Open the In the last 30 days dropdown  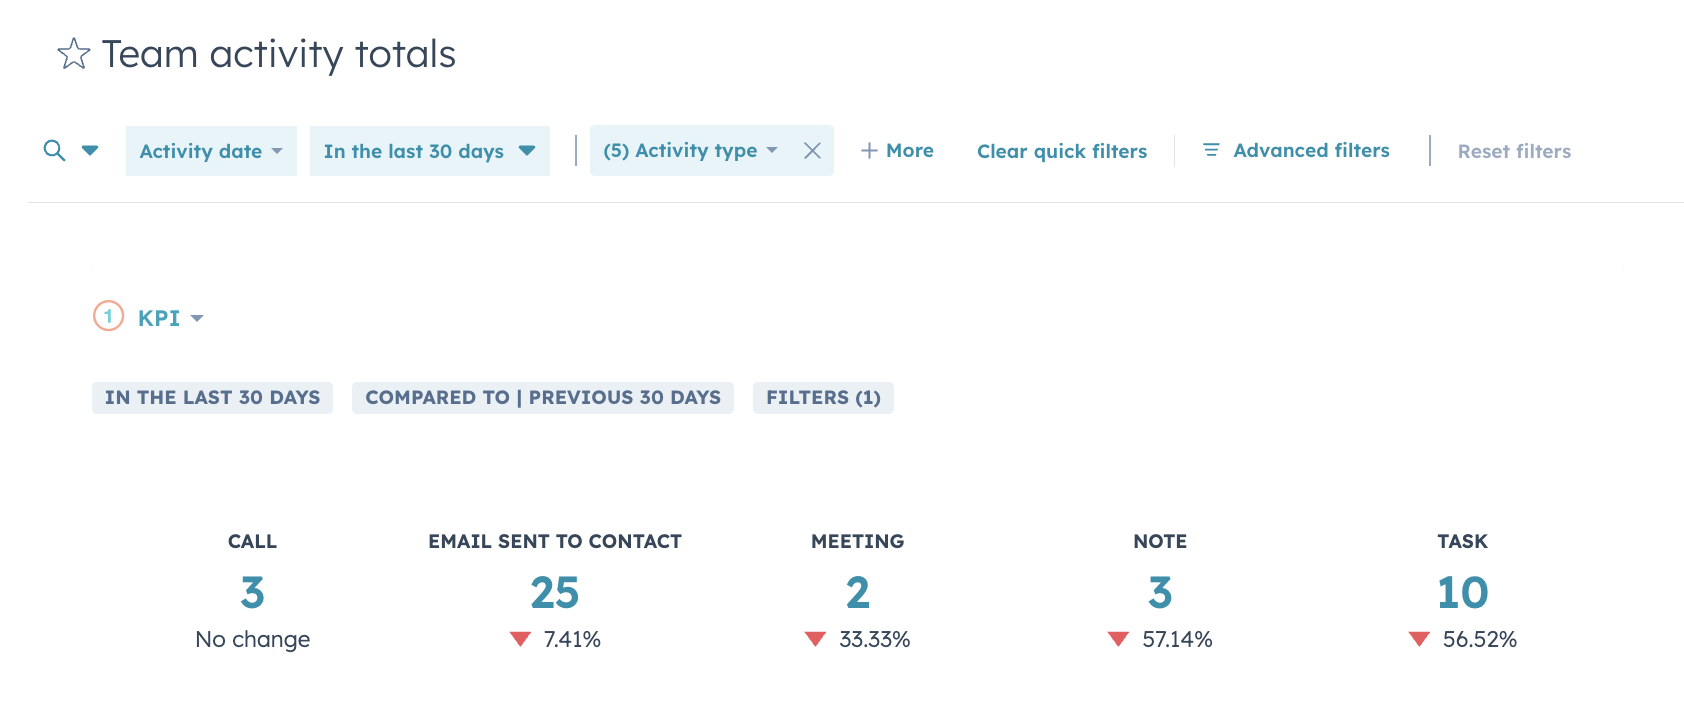click(x=430, y=151)
